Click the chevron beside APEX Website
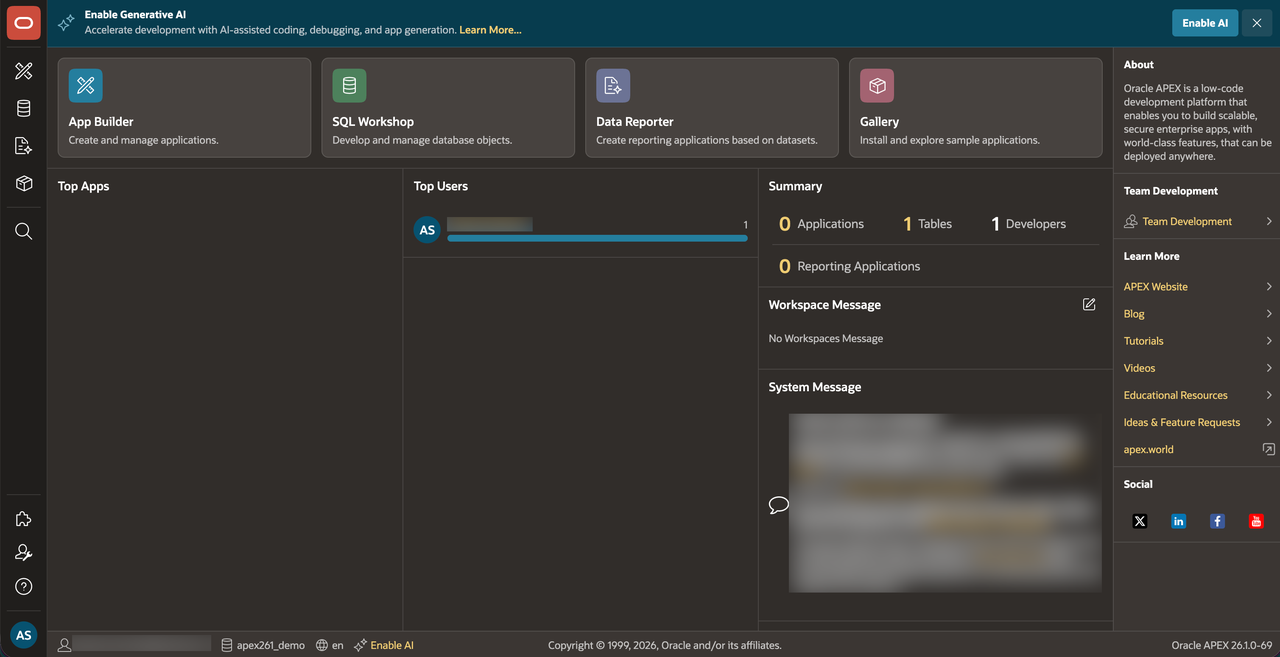The width and height of the screenshot is (1280, 657). coord(1269,286)
